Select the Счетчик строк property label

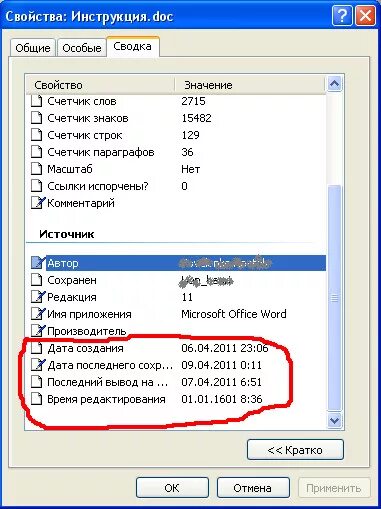[85, 135]
